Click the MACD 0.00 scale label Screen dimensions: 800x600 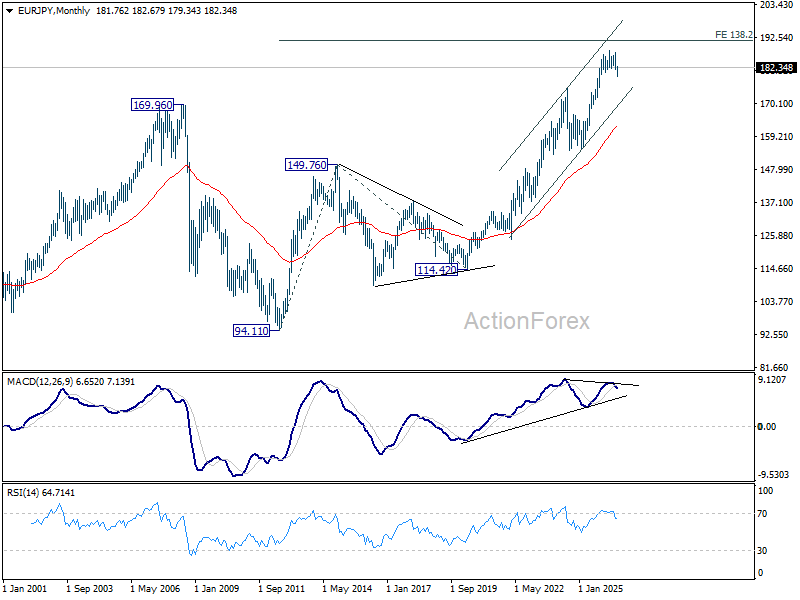pos(767,427)
